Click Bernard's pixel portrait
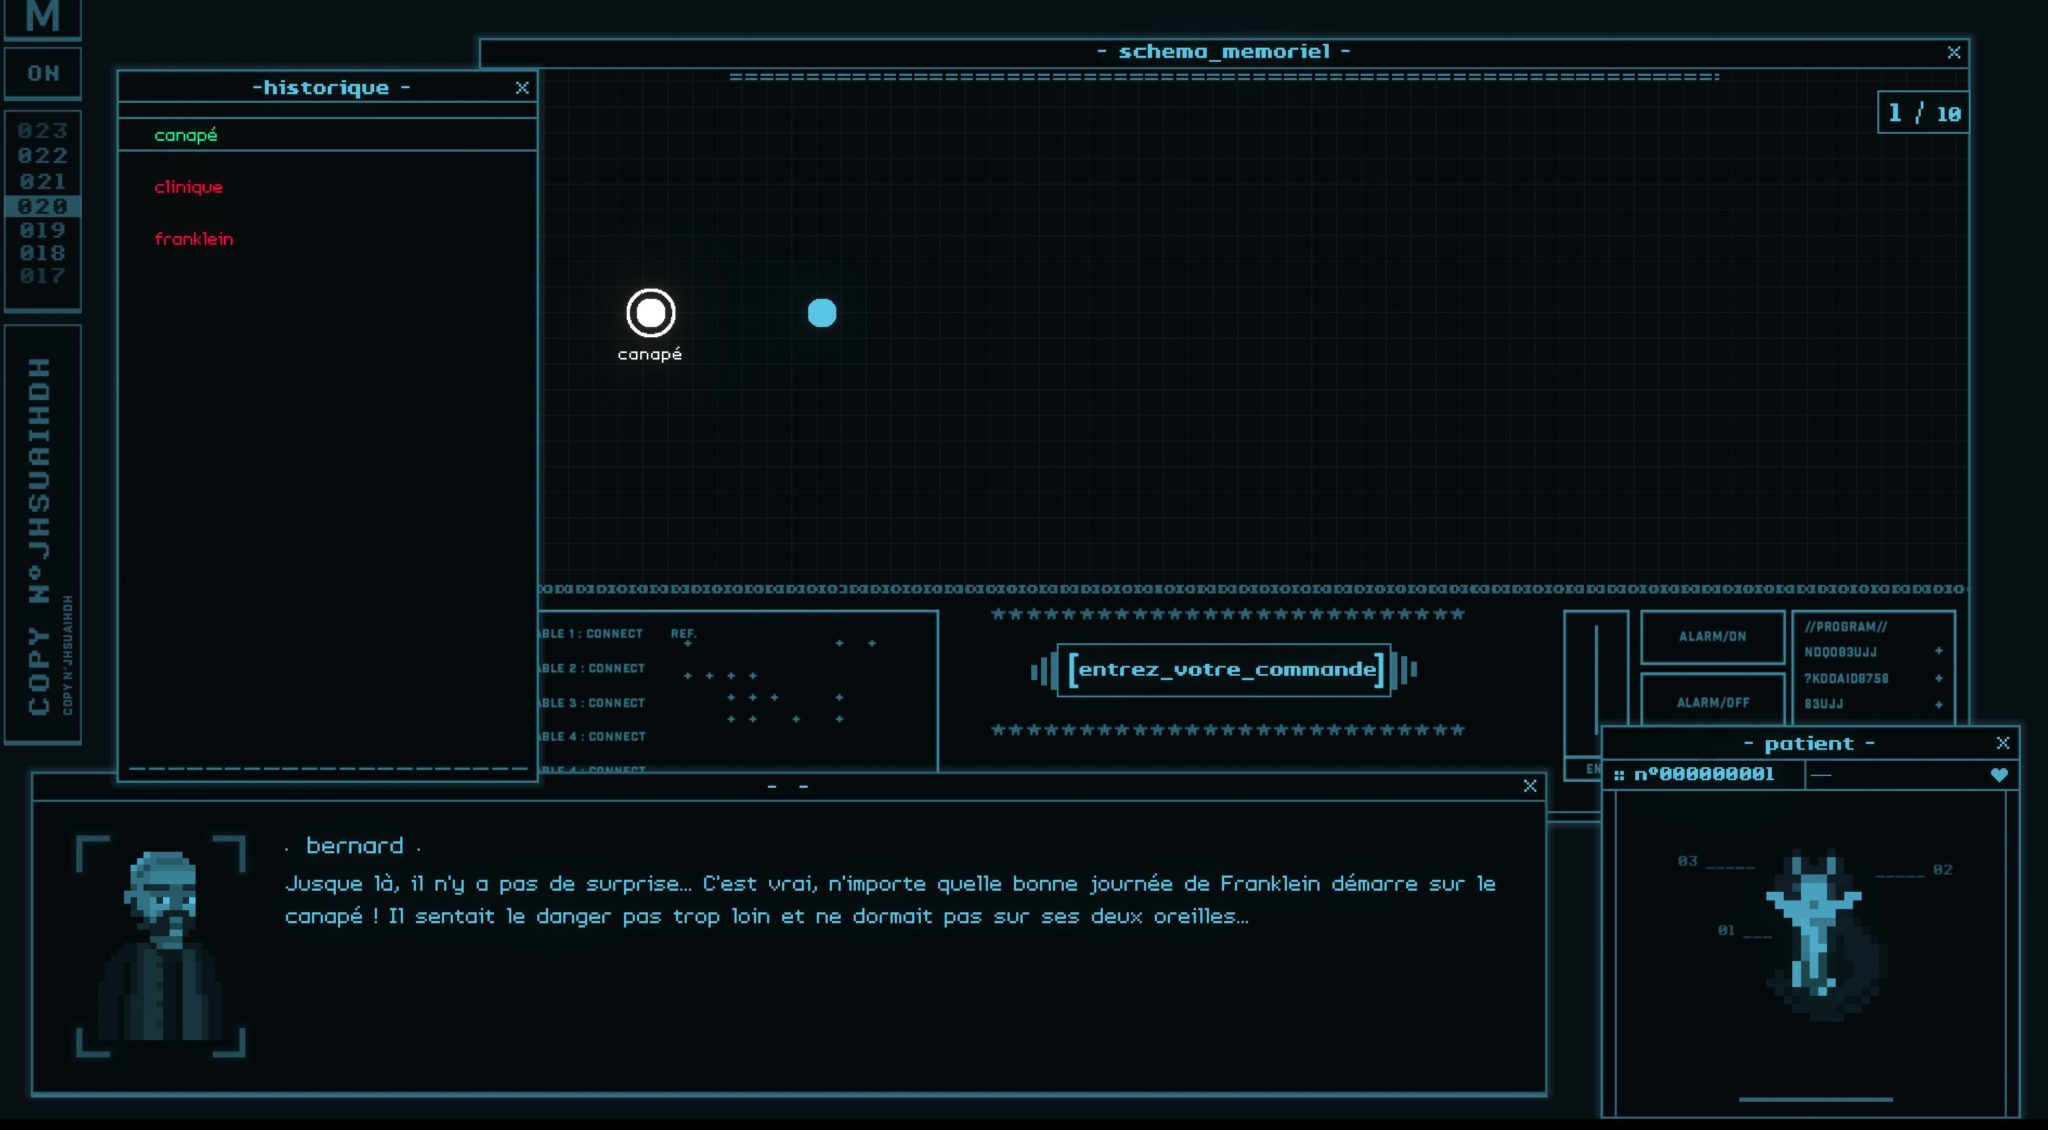Viewport: 2048px width, 1130px height. point(161,944)
